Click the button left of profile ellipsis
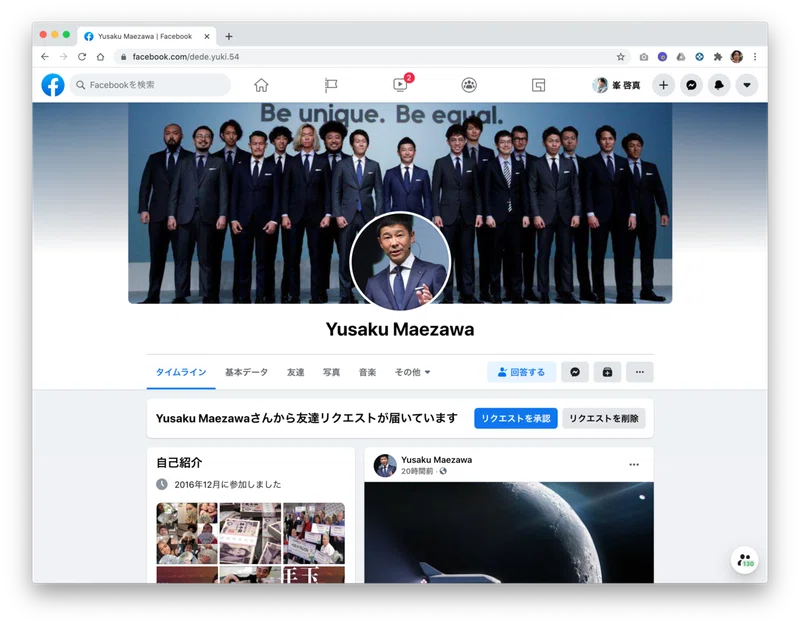The image size is (800, 626). click(607, 372)
